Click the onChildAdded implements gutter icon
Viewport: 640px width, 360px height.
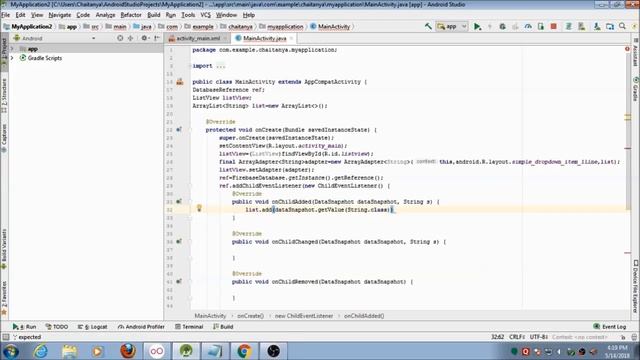click(179, 202)
